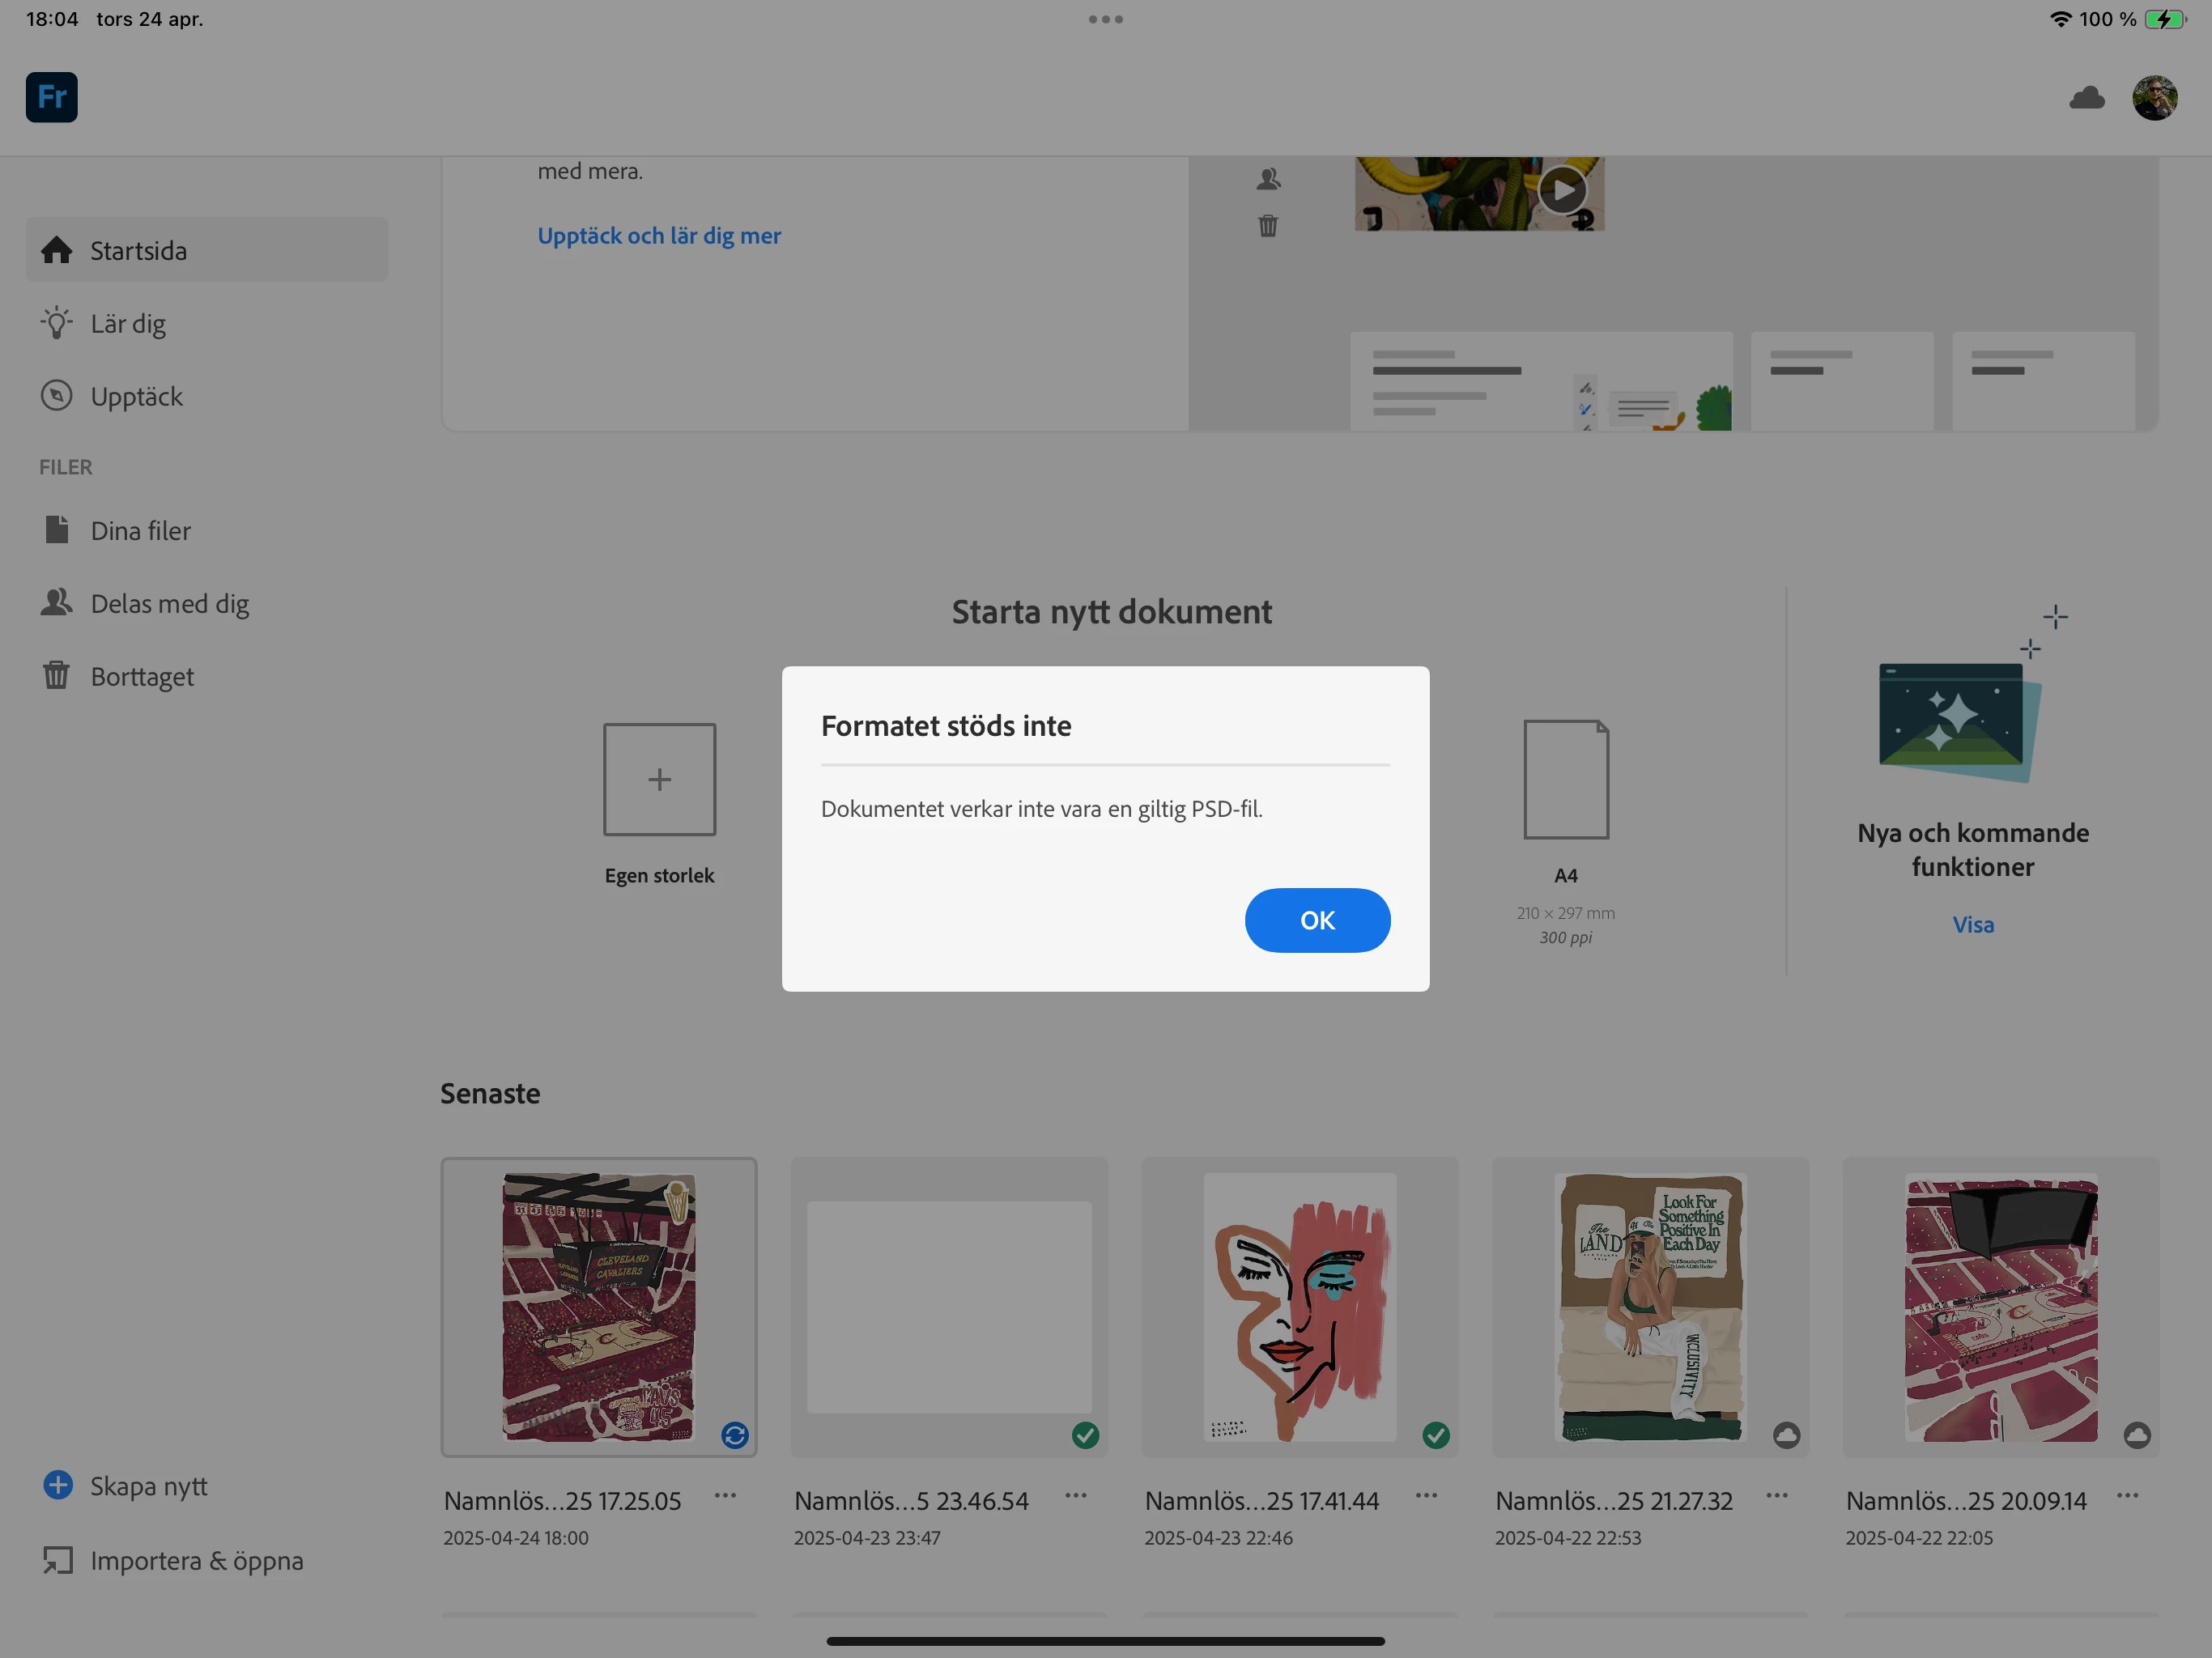This screenshot has height=1658, width=2212.
Task: Play the tutorial video preview
Action: click(1562, 189)
